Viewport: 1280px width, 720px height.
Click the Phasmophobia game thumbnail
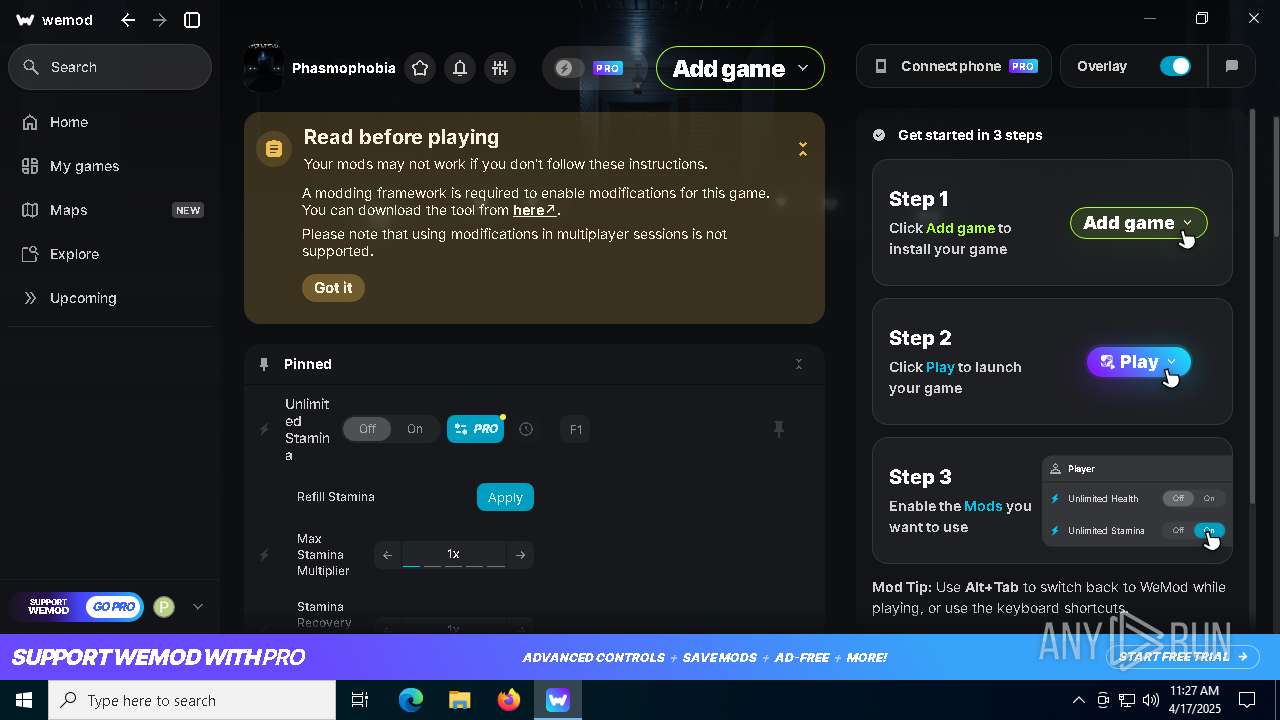pos(264,68)
